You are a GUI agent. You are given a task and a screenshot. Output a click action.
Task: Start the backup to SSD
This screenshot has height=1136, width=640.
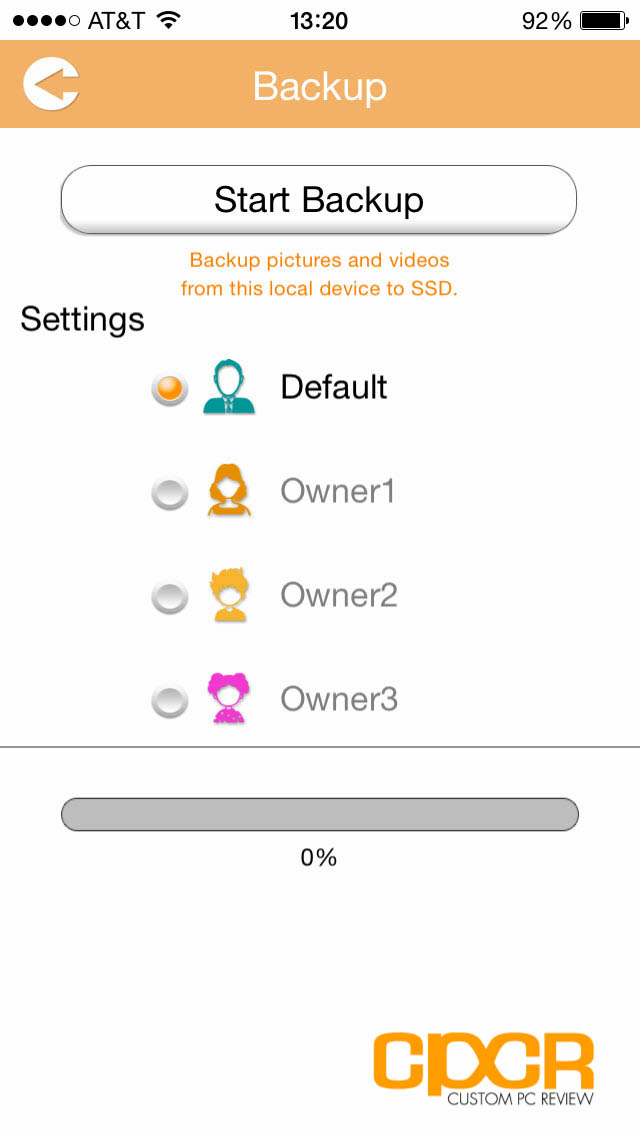coord(319,199)
